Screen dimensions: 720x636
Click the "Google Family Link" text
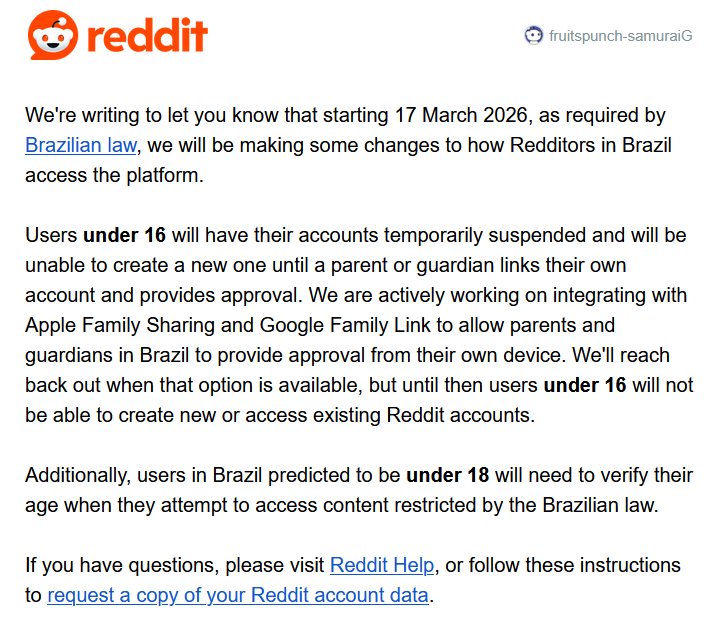tap(343, 325)
